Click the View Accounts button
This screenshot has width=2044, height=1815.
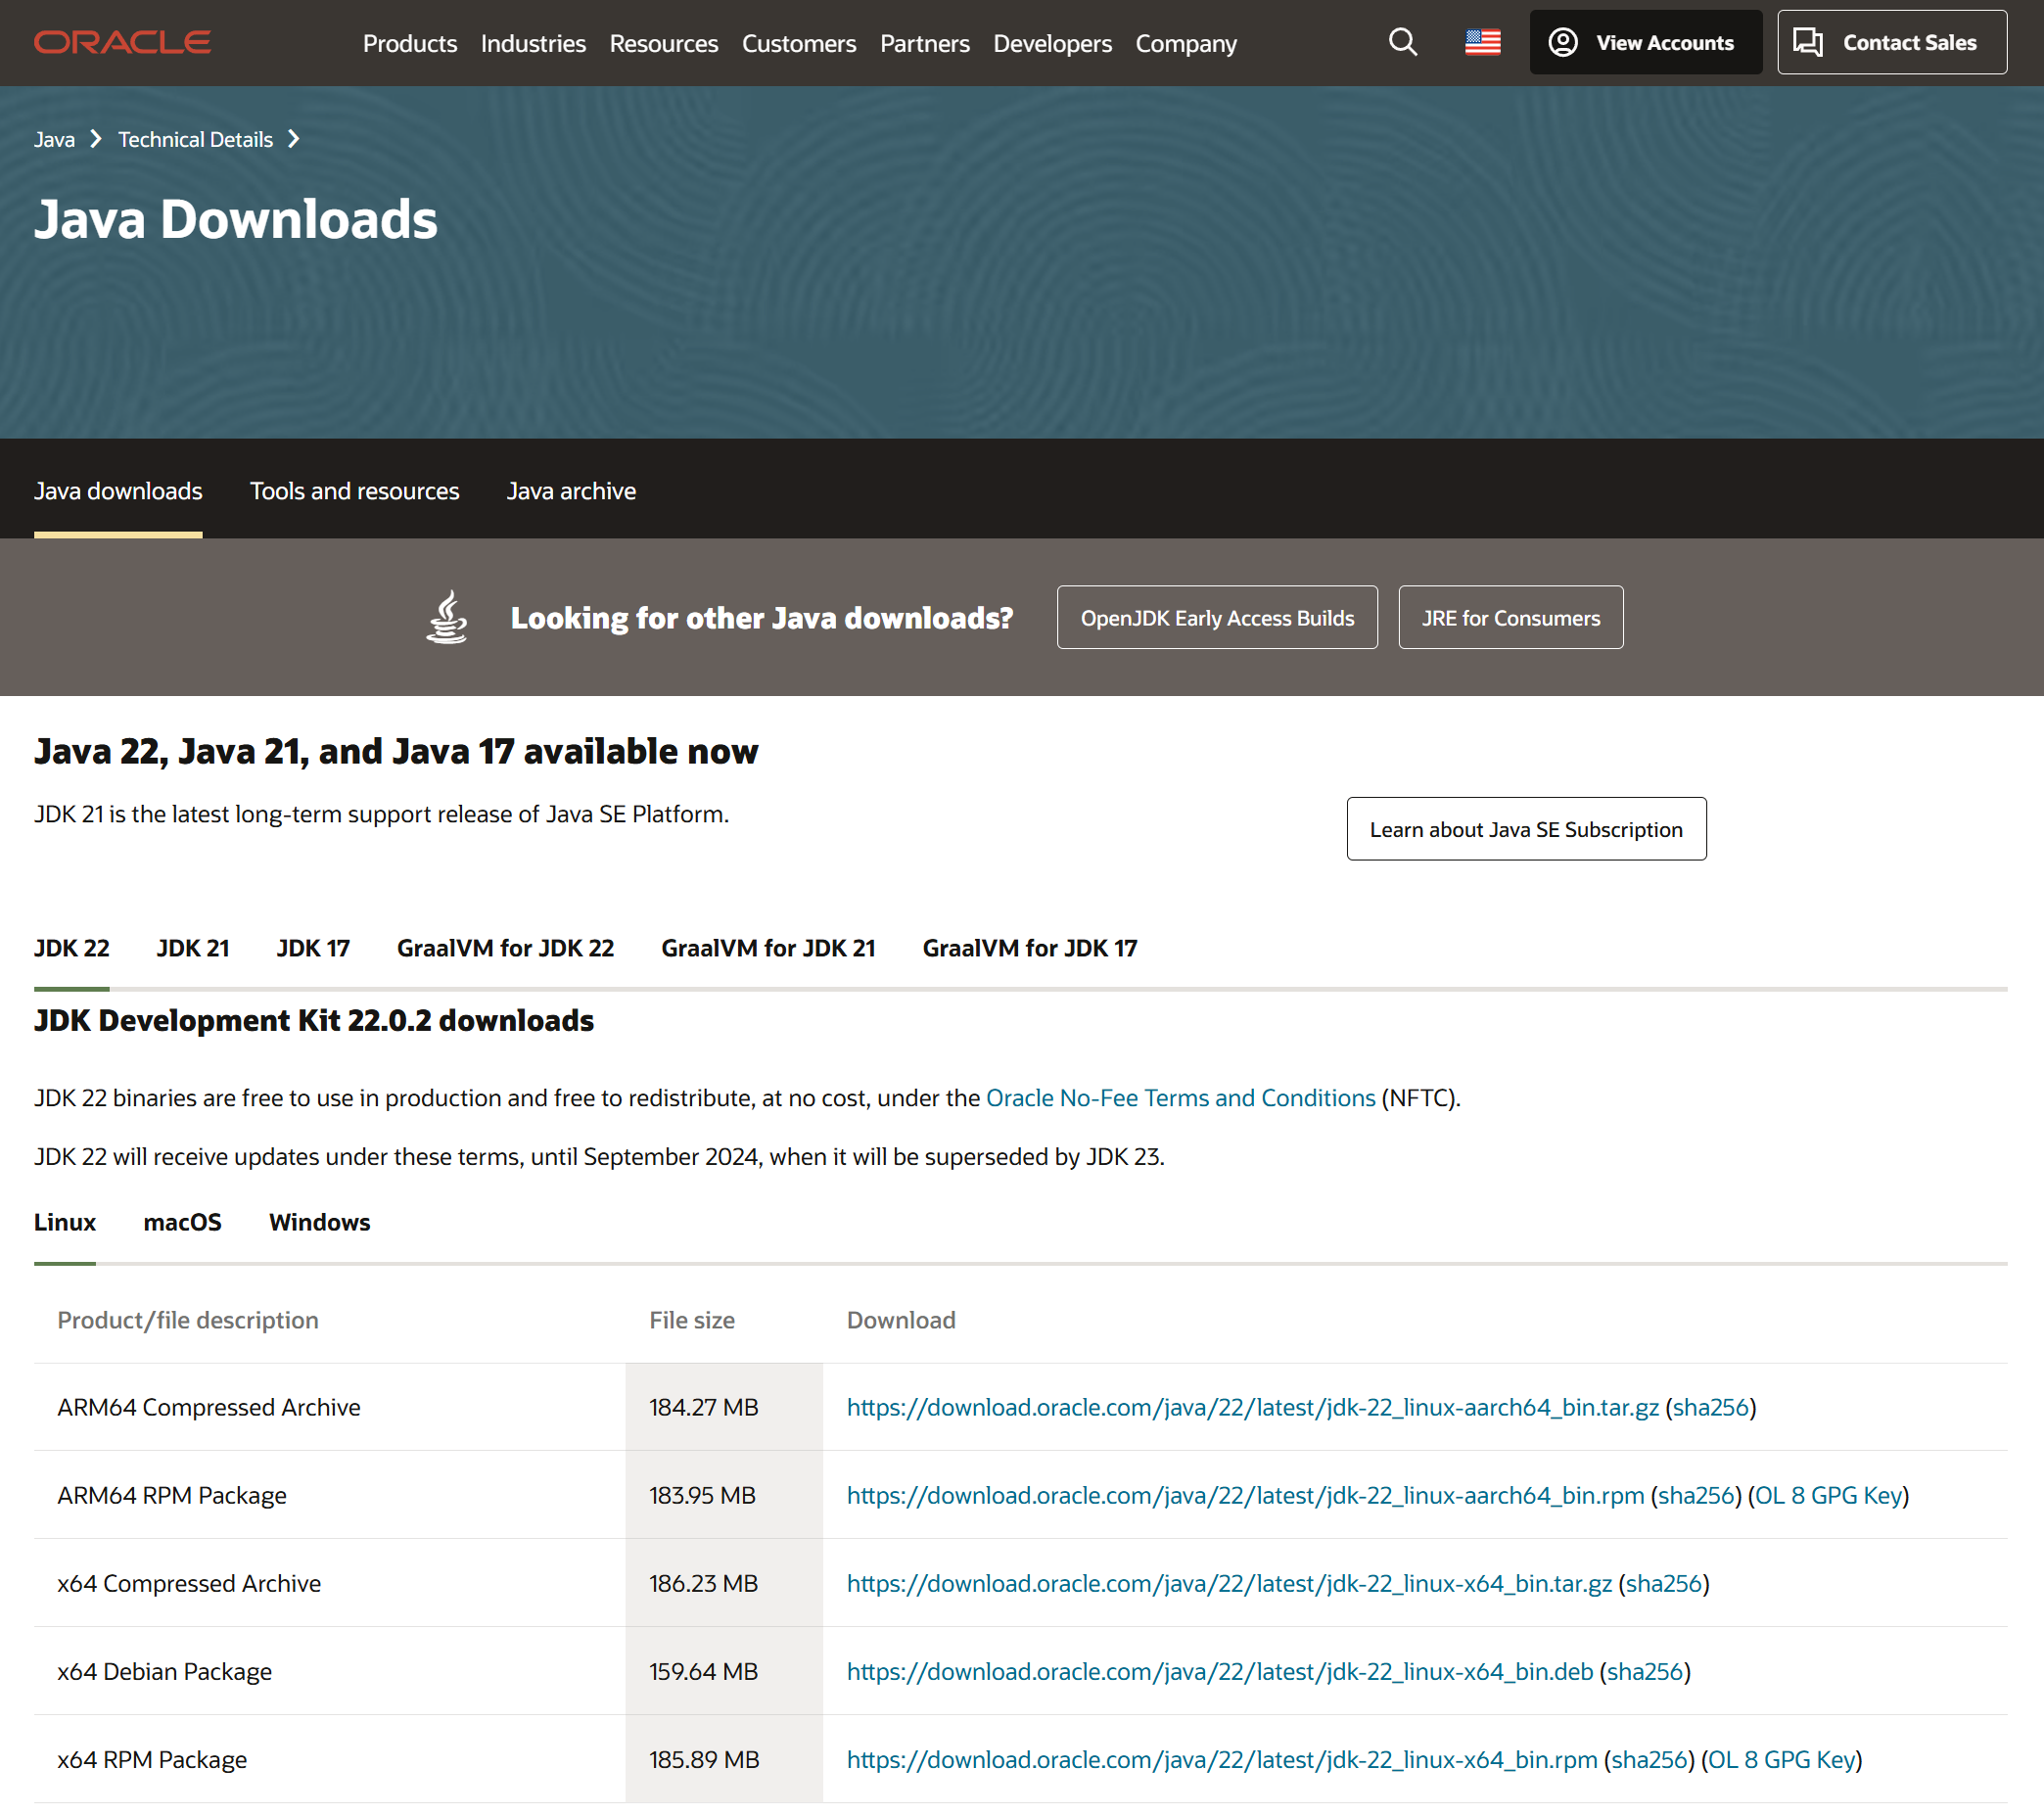click(1644, 42)
